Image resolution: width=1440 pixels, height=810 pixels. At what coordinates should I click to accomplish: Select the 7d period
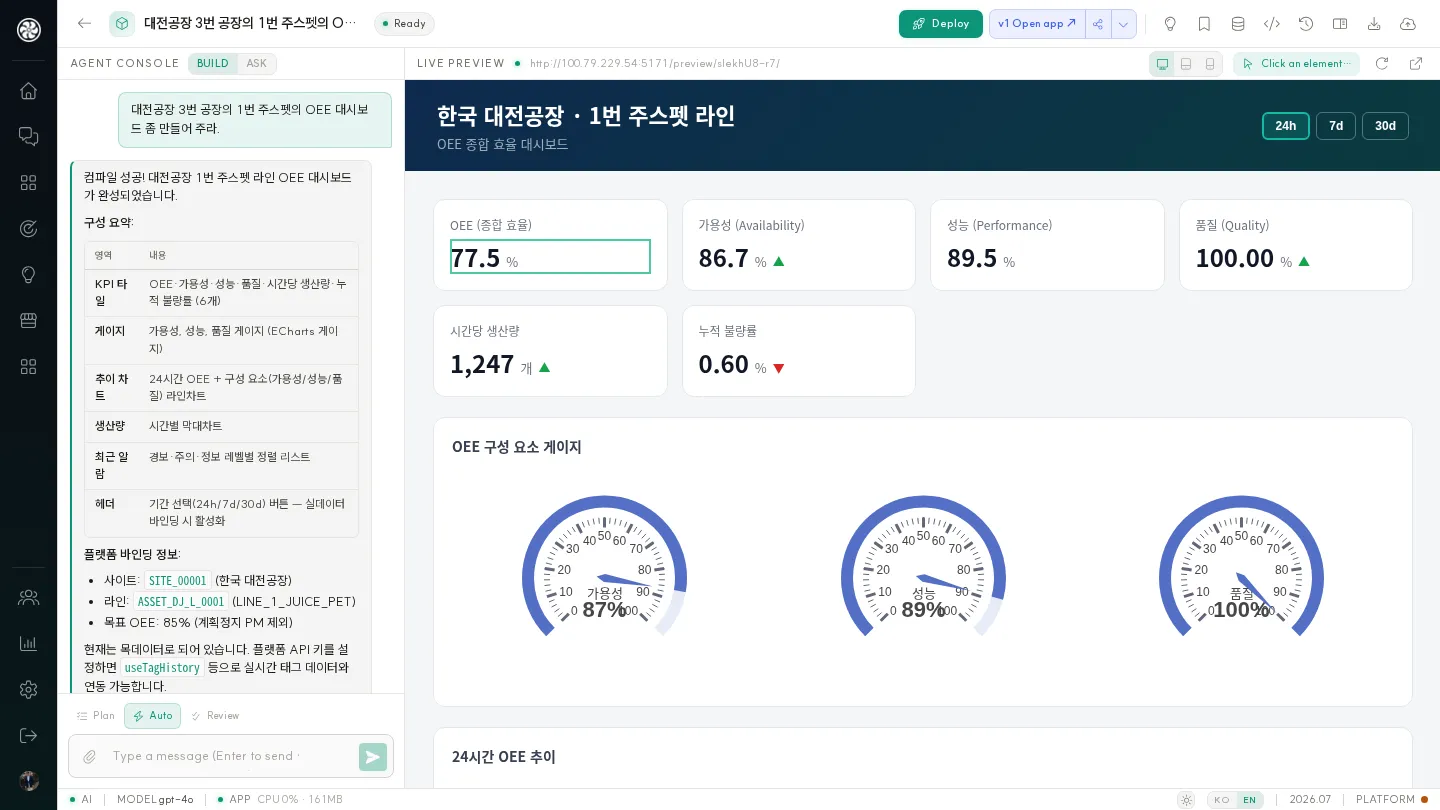tap(1336, 126)
